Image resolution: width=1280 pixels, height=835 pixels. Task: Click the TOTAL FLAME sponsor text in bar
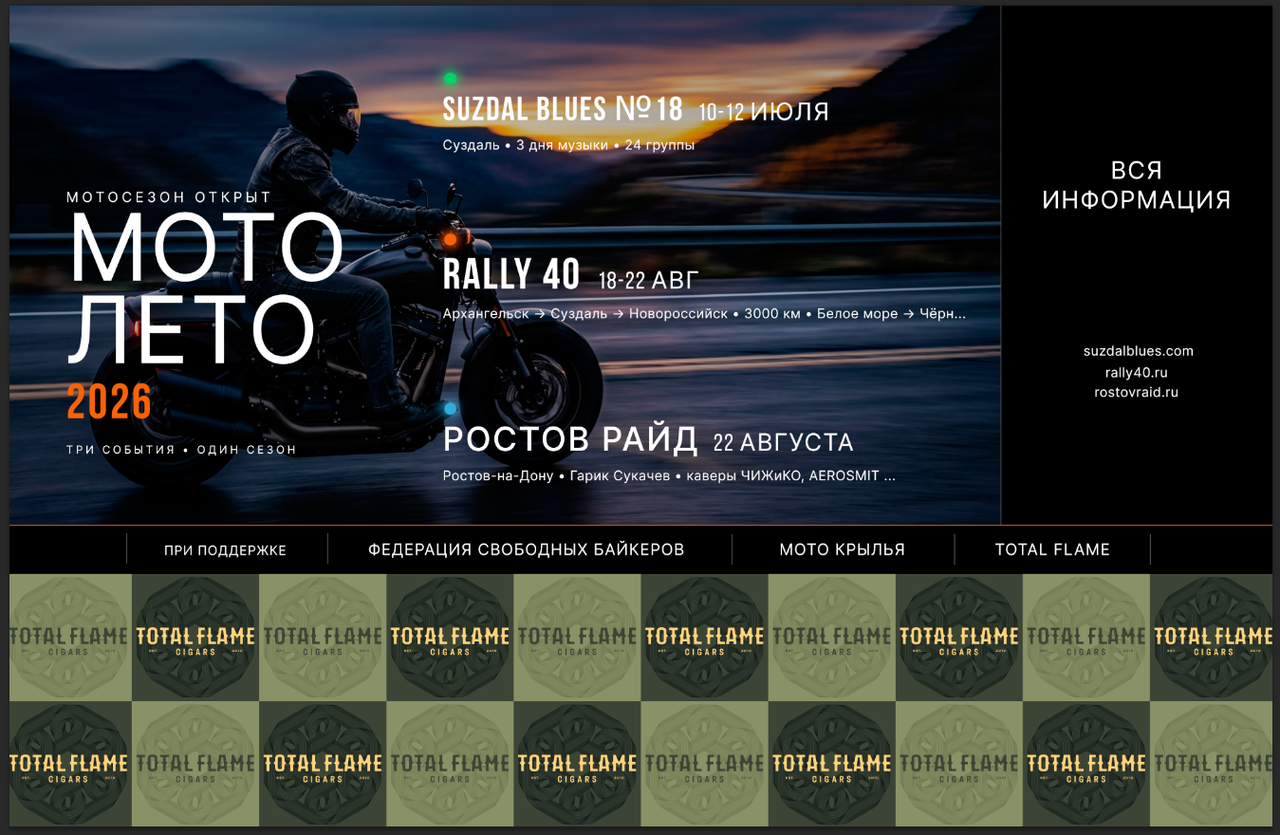[x=1052, y=549]
